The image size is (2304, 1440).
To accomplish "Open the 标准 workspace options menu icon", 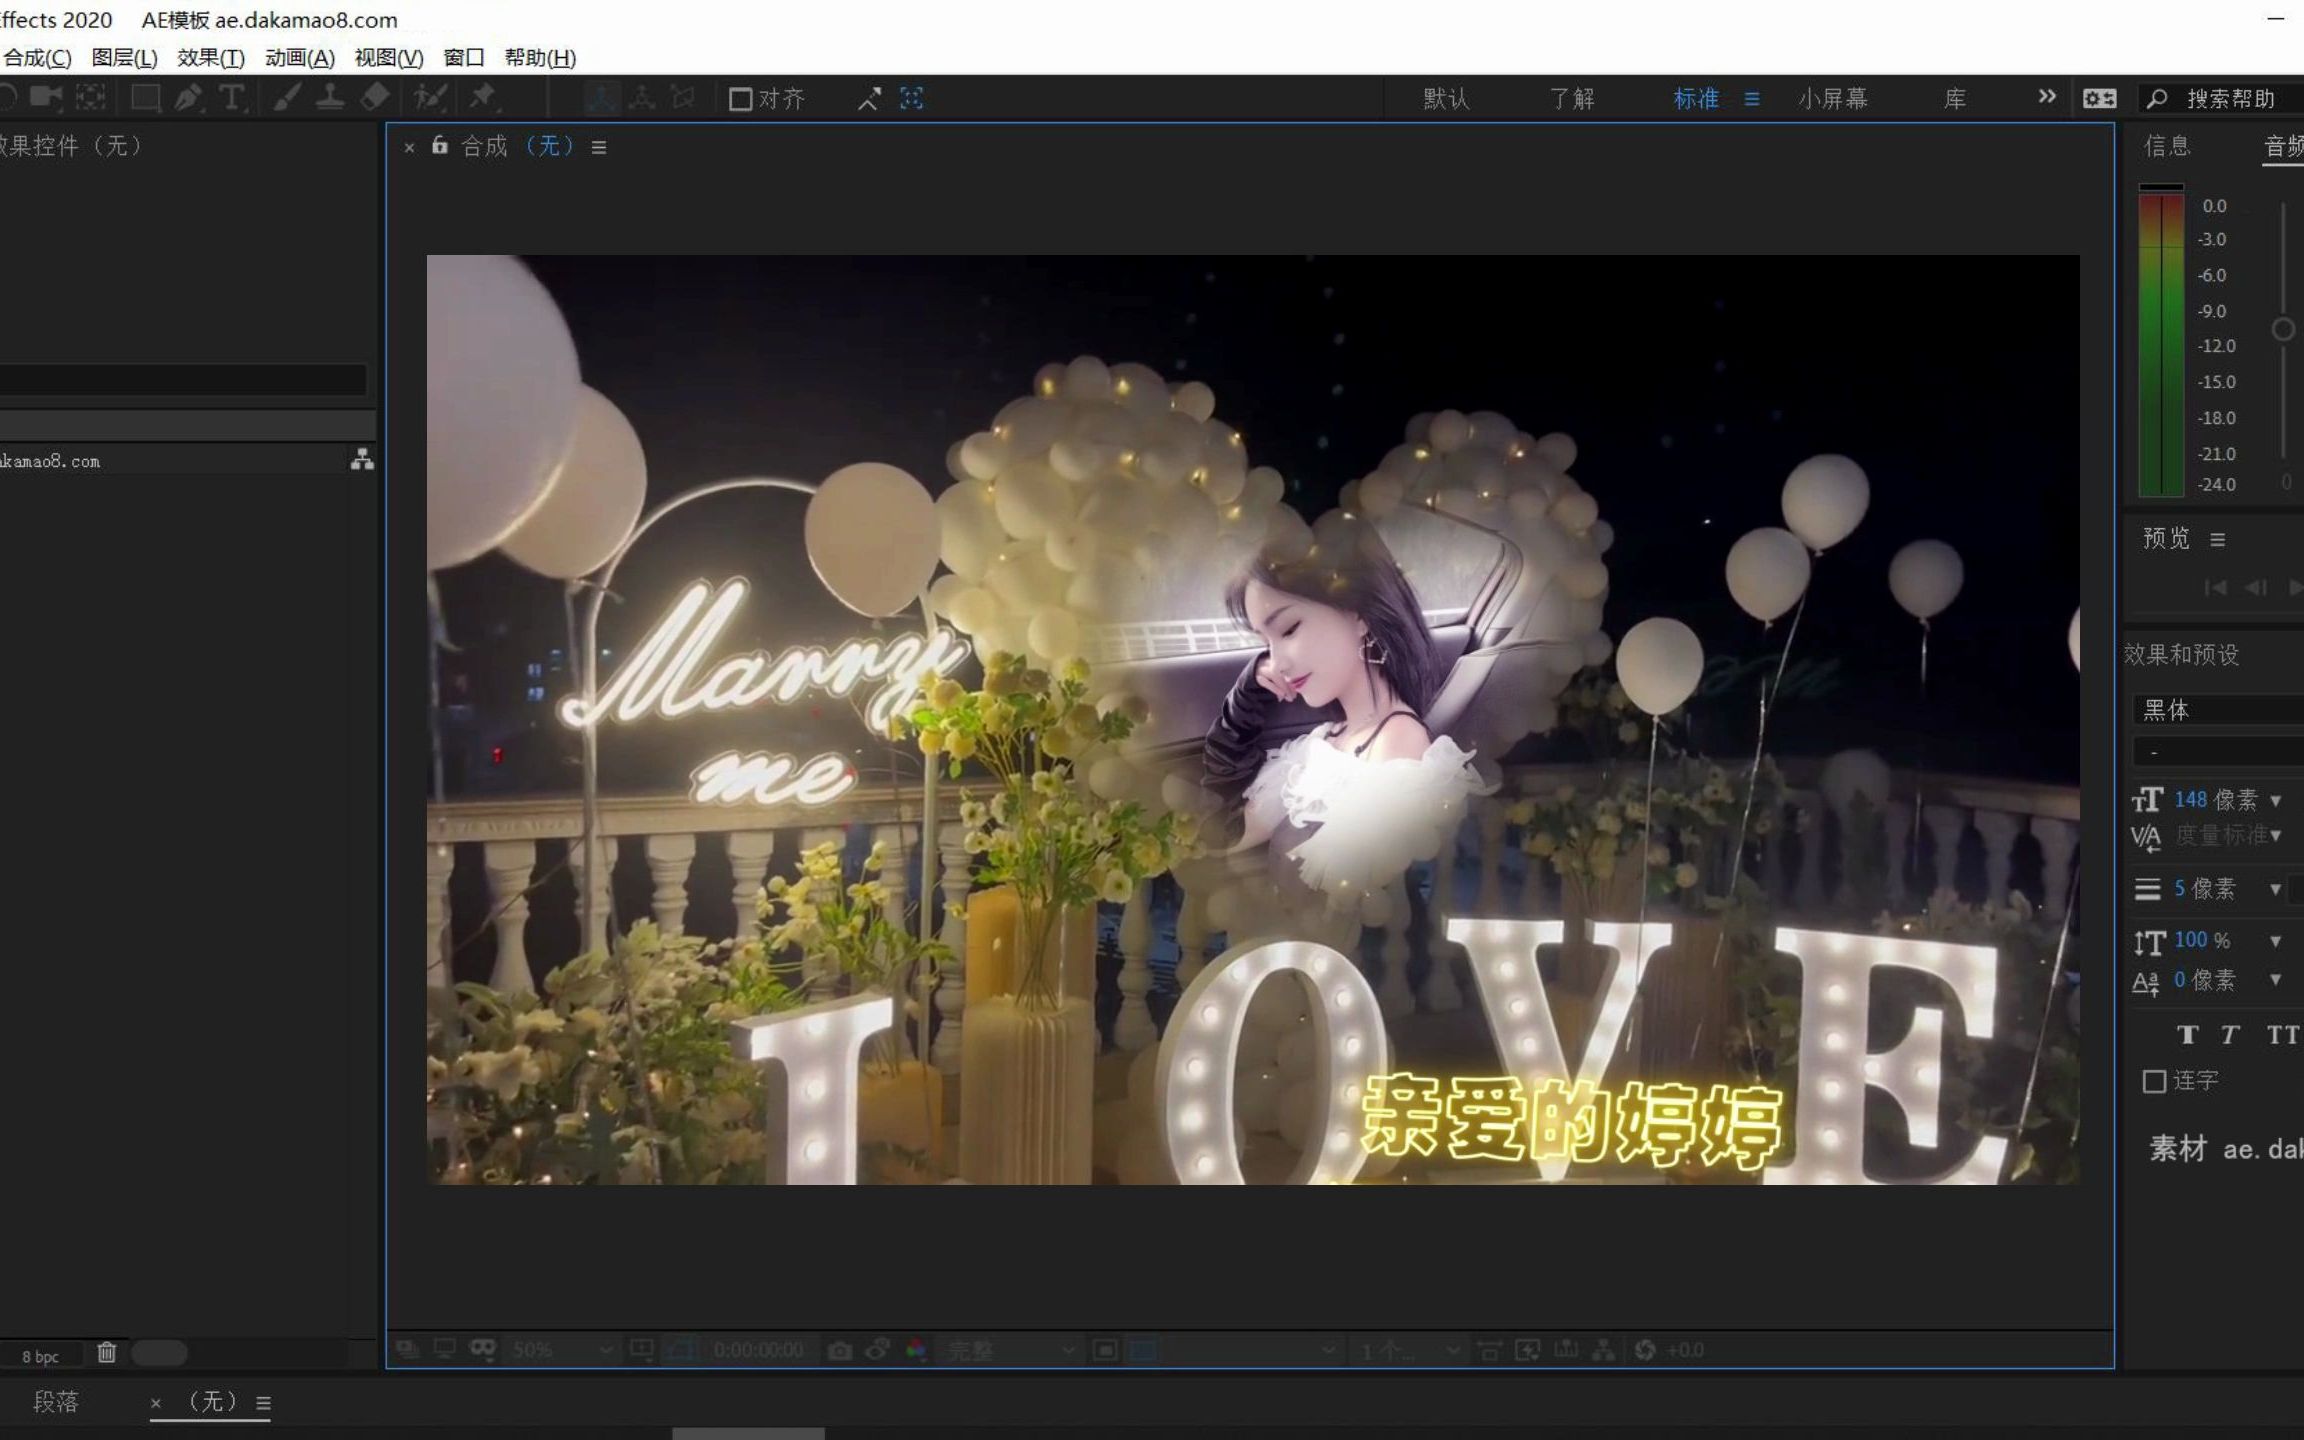I will point(1752,98).
